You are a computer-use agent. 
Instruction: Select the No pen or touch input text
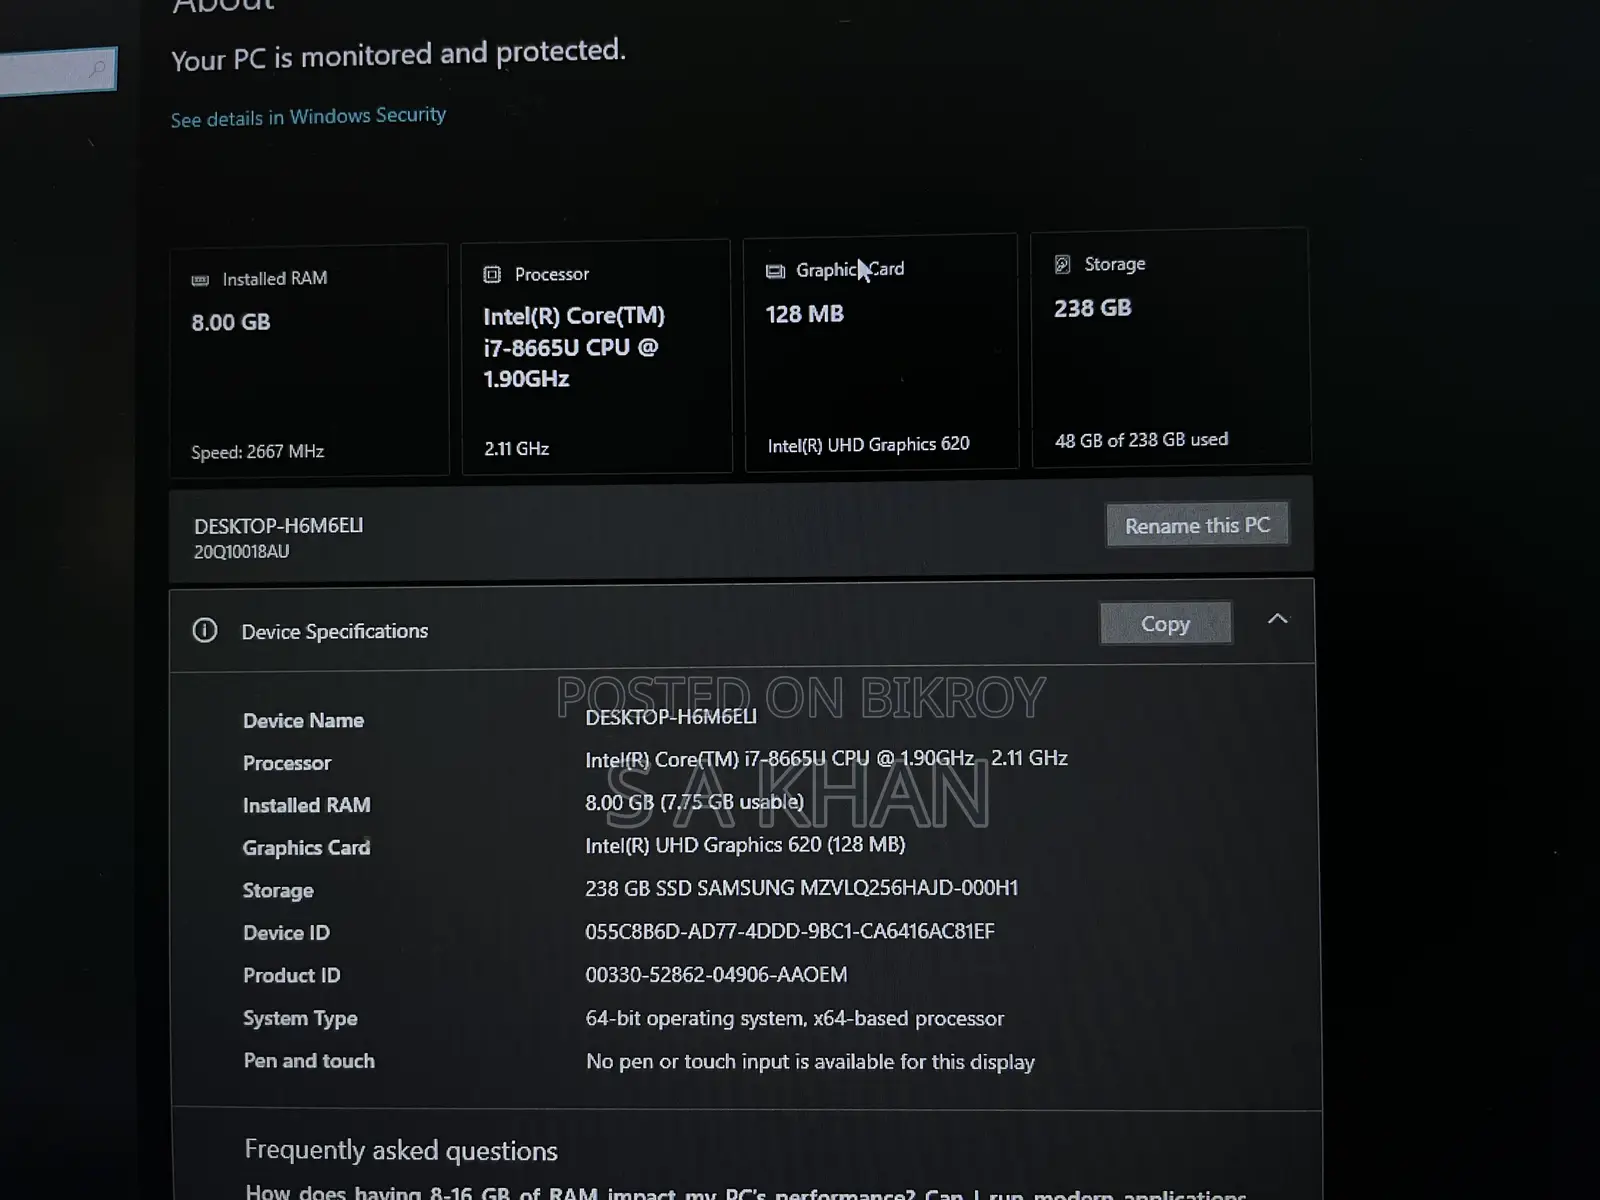pyautogui.click(x=810, y=1061)
